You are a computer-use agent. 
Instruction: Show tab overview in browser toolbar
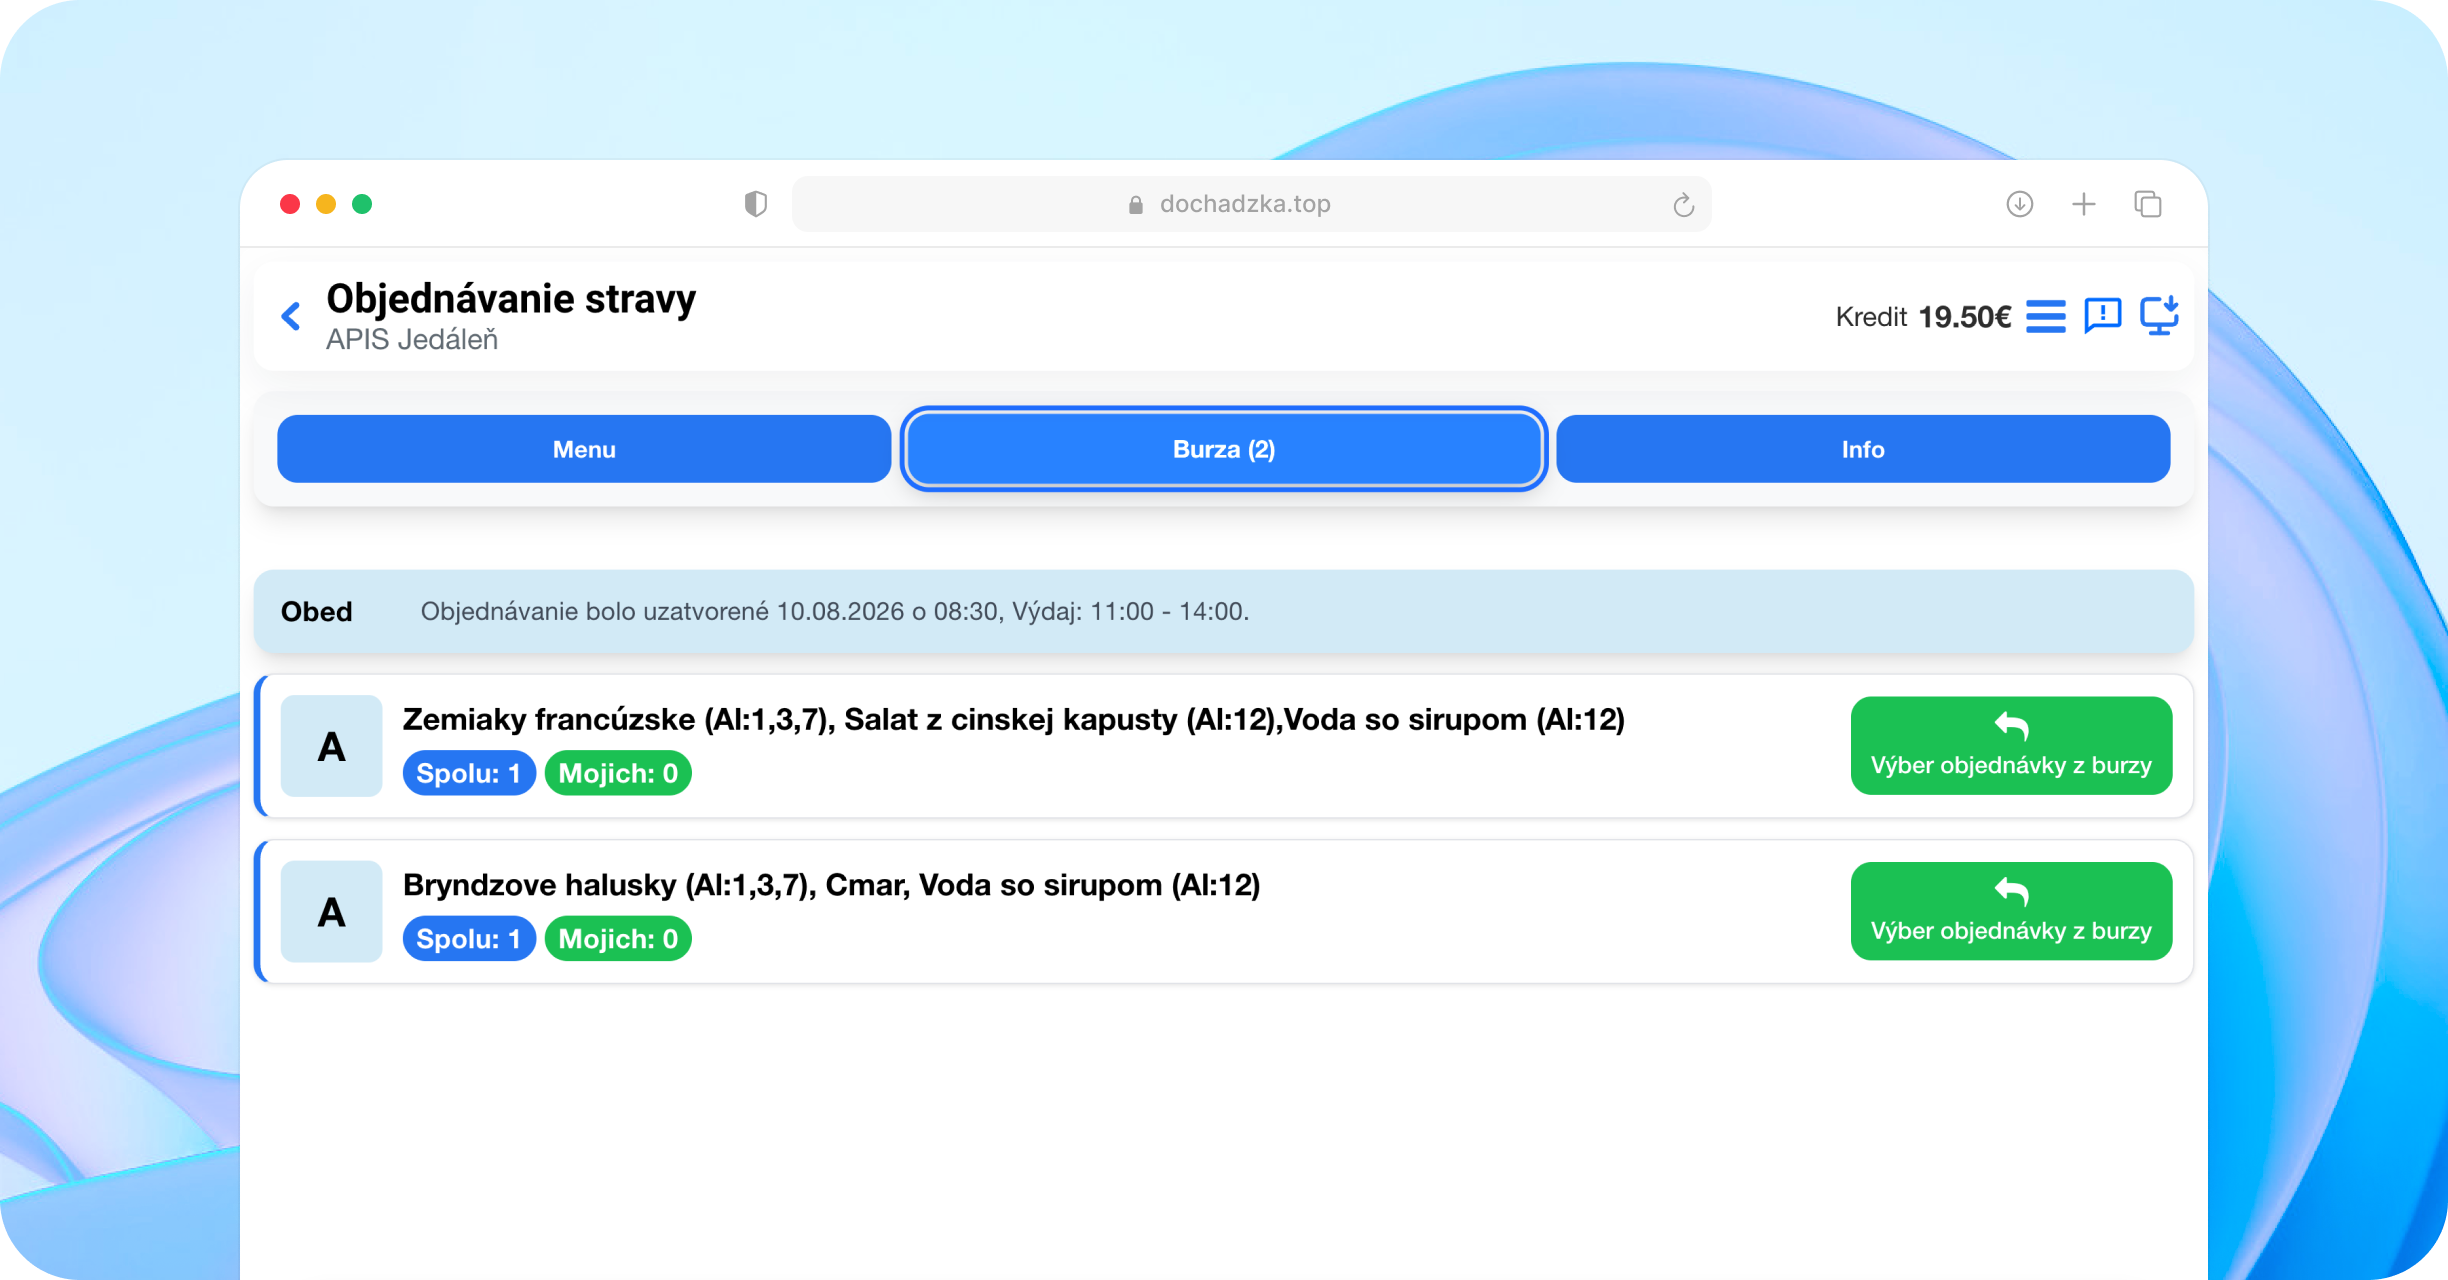tap(2148, 204)
